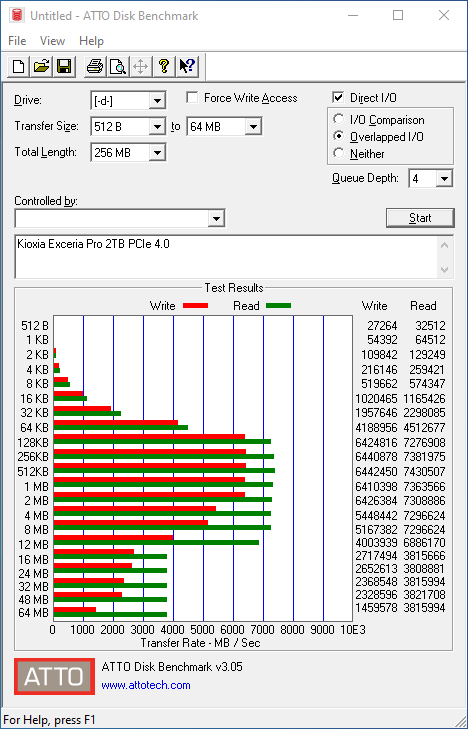Select the I/O Comparison radio button
The width and height of the screenshot is (468, 729).
click(339, 119)
